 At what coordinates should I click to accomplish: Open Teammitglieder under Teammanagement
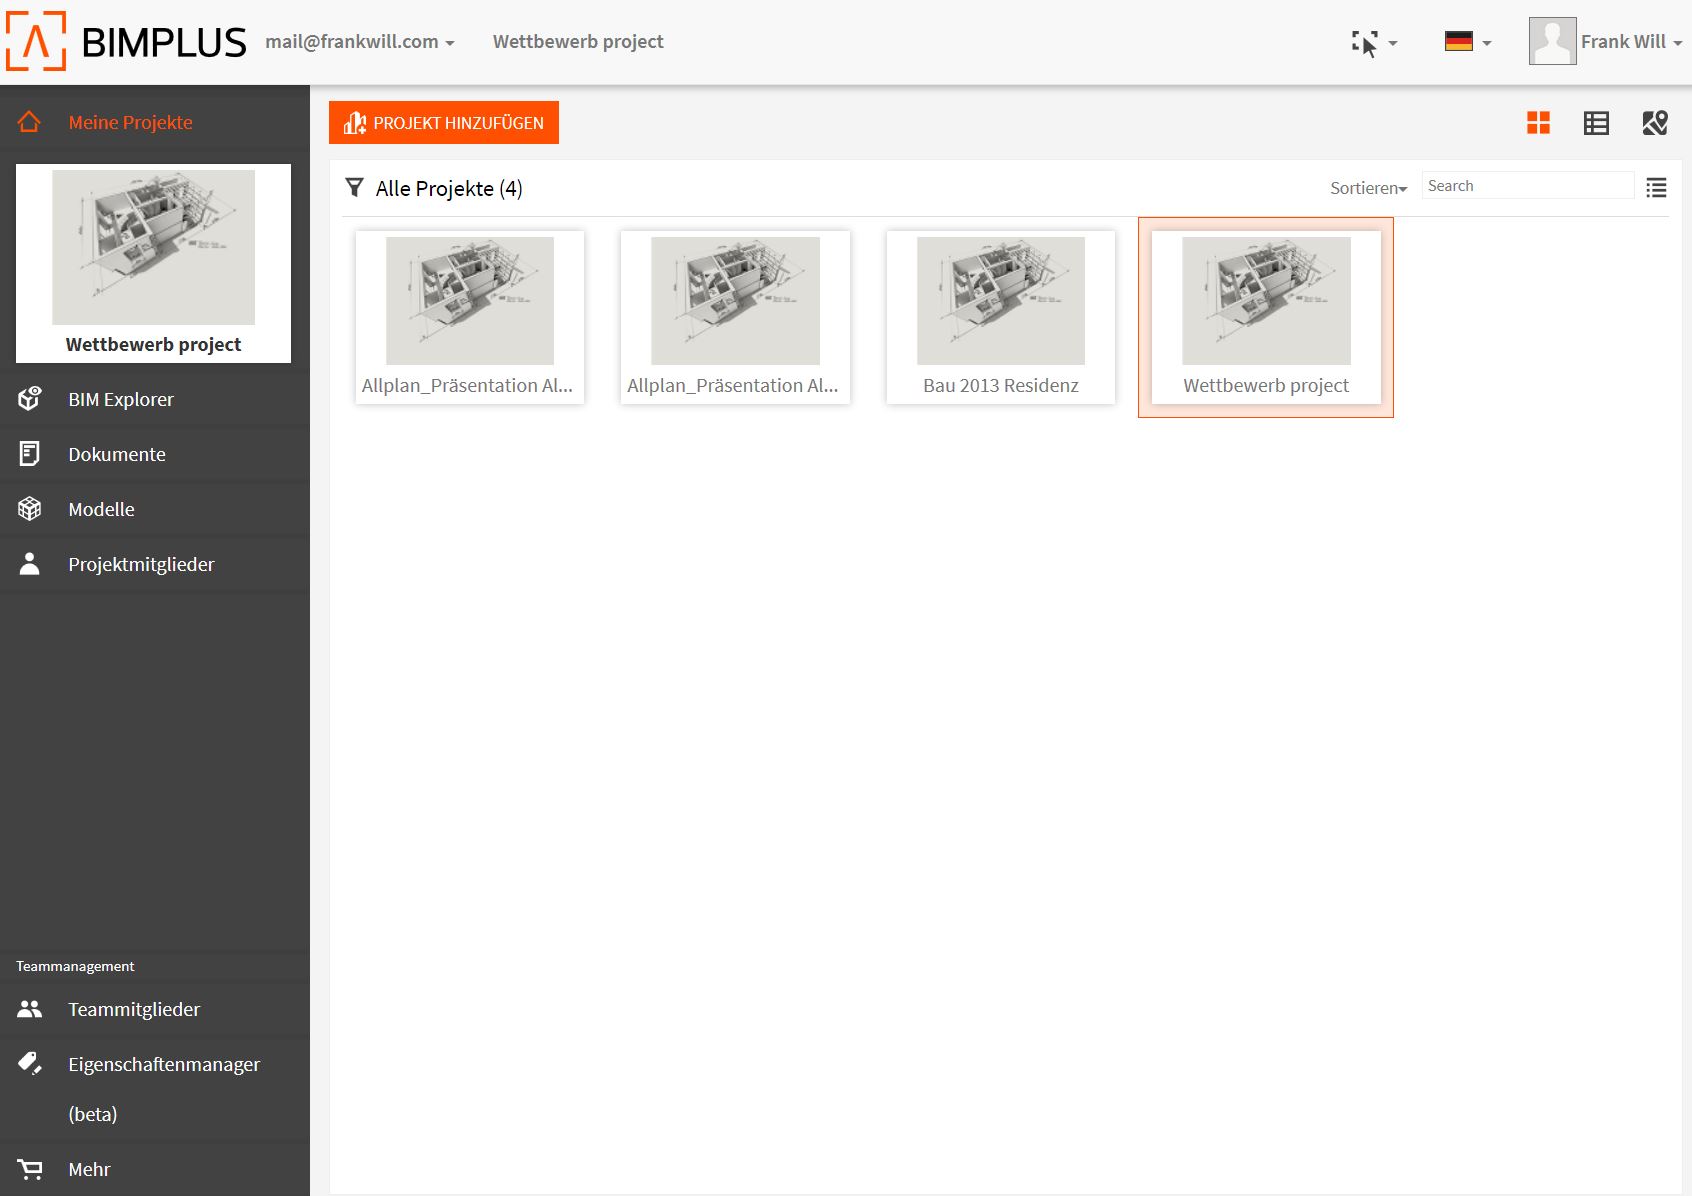134,1009
